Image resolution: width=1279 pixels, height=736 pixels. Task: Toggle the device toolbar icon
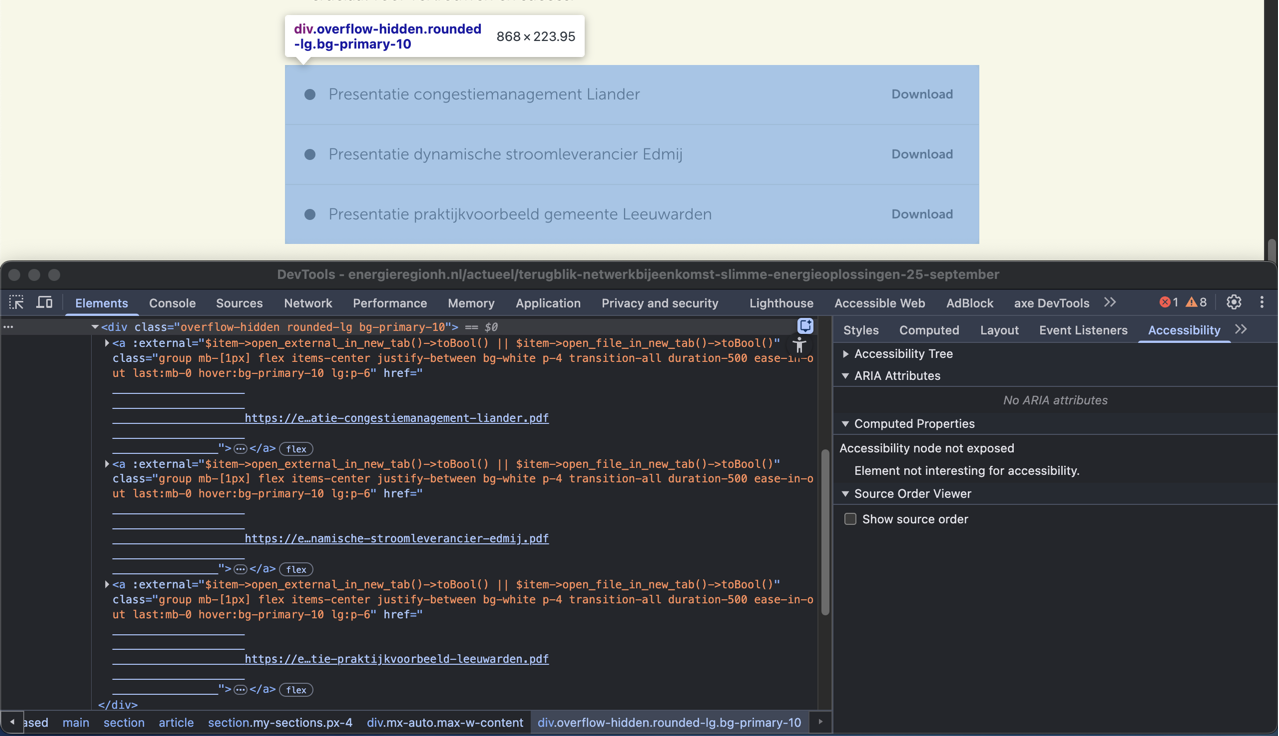45,302
